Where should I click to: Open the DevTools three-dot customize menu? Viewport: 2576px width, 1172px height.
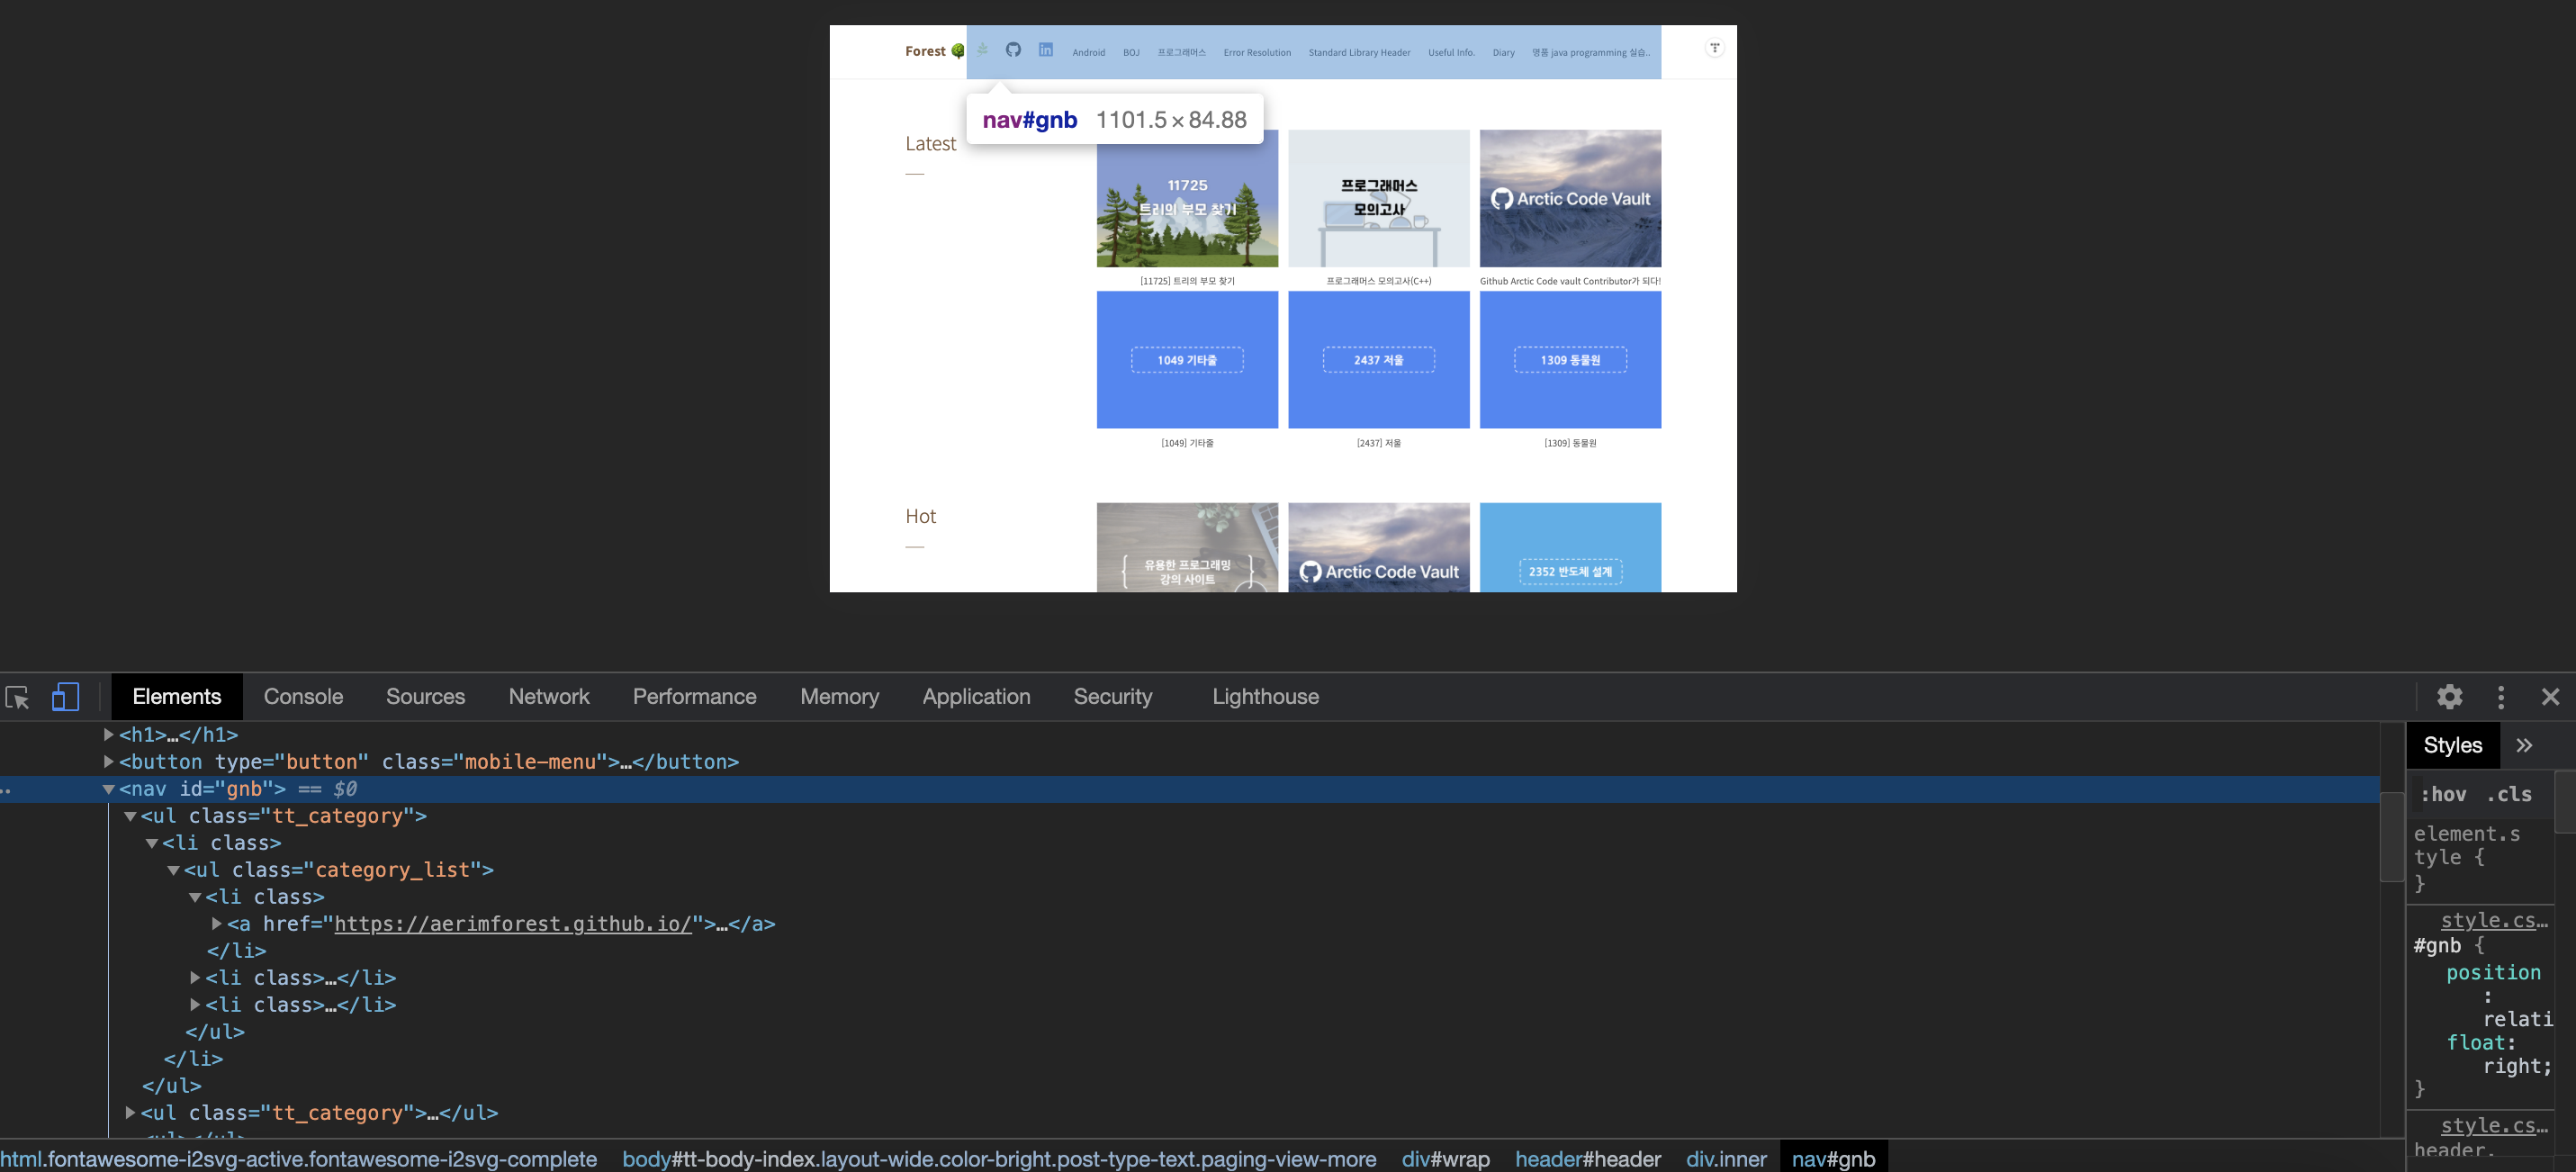point(2501,697)
